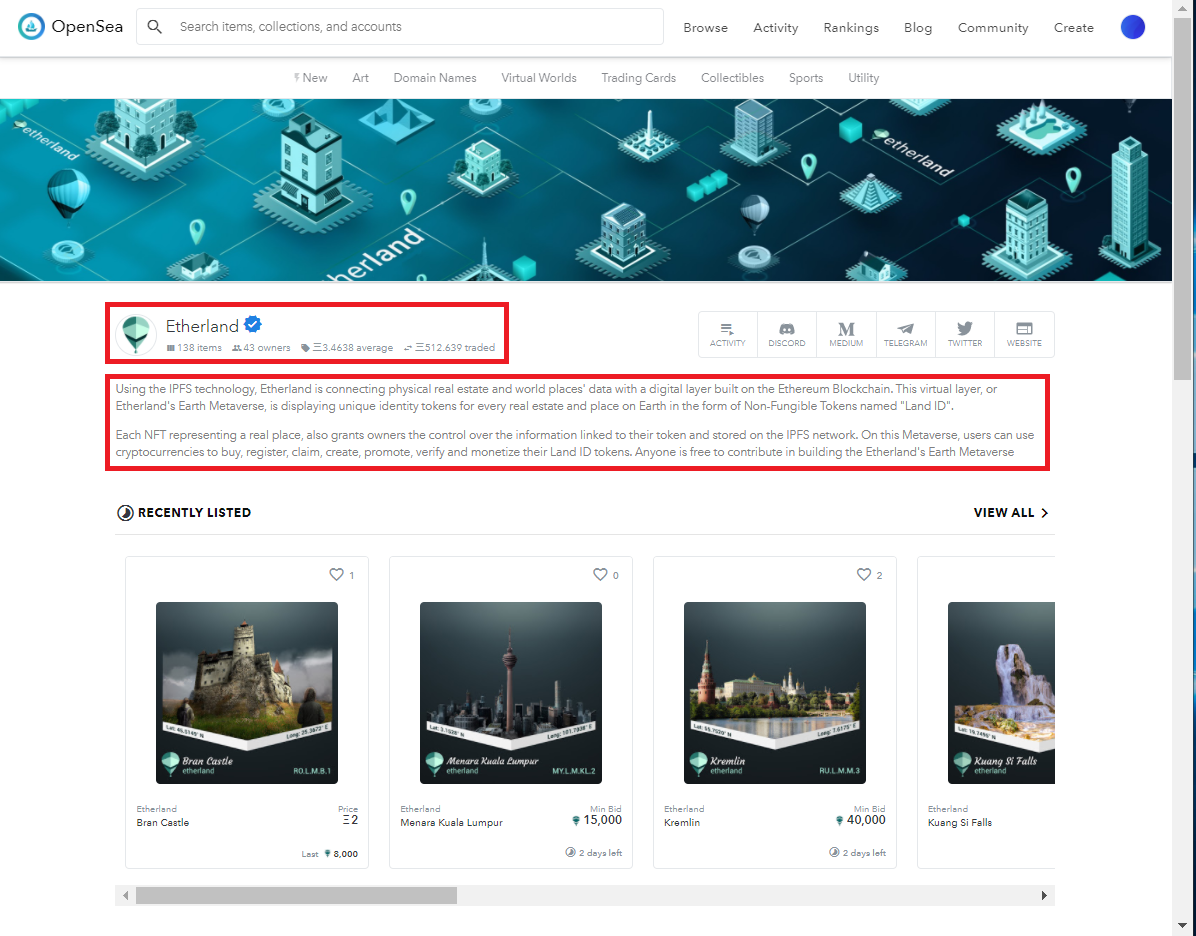Go to the Blog link
Screen dimensions: 1196x936
[x=918, y=27]
